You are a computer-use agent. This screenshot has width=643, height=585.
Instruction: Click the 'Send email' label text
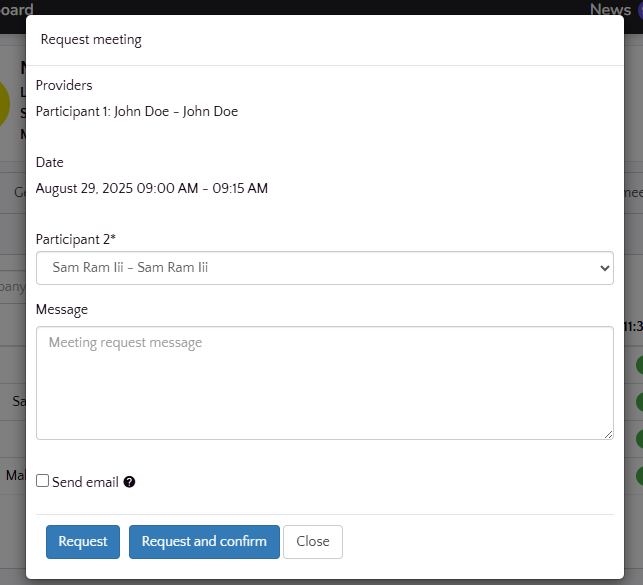point(85,482)
